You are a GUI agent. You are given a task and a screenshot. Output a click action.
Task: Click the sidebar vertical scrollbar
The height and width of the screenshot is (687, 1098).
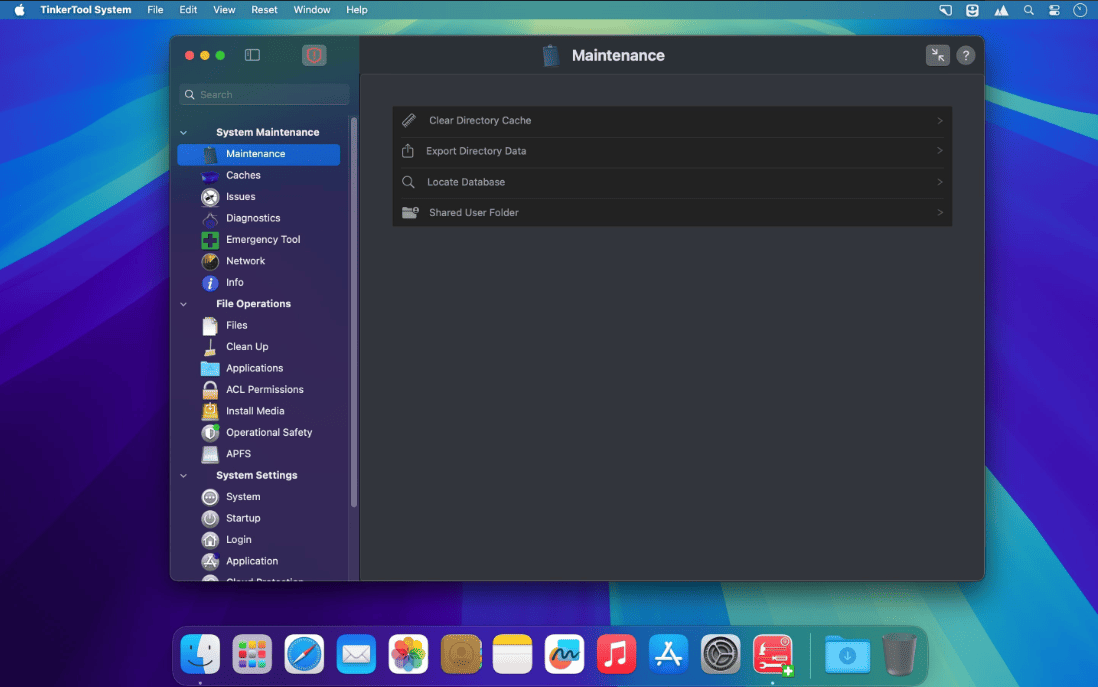[354, 312]
